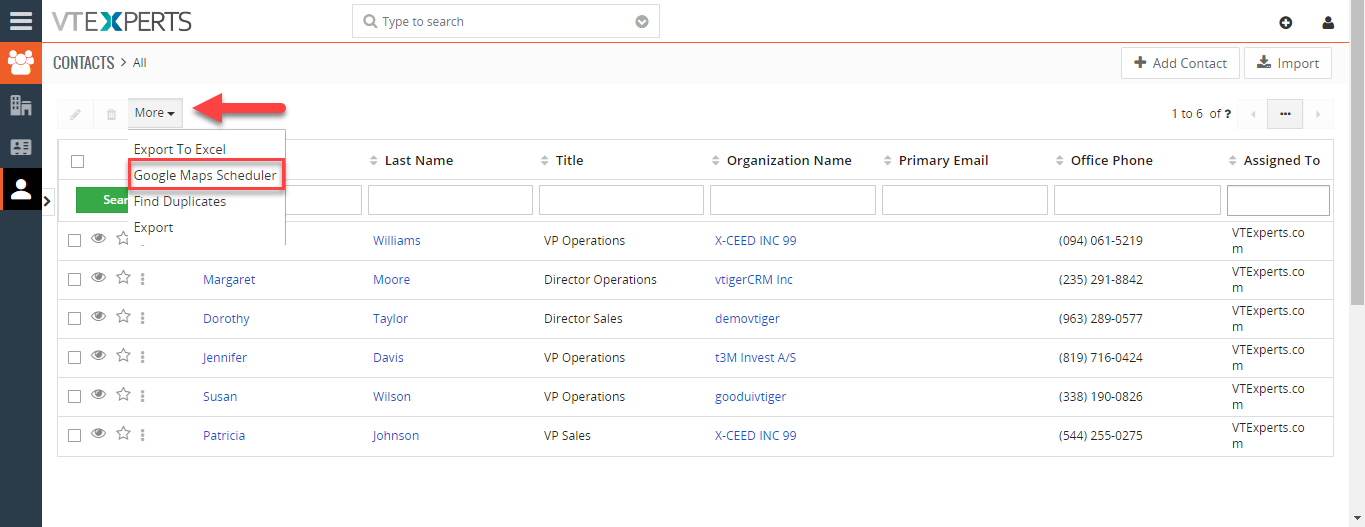Open row actions for Patricia Johnson
The image size is (1365, 527).
click(x=143, y=436)
